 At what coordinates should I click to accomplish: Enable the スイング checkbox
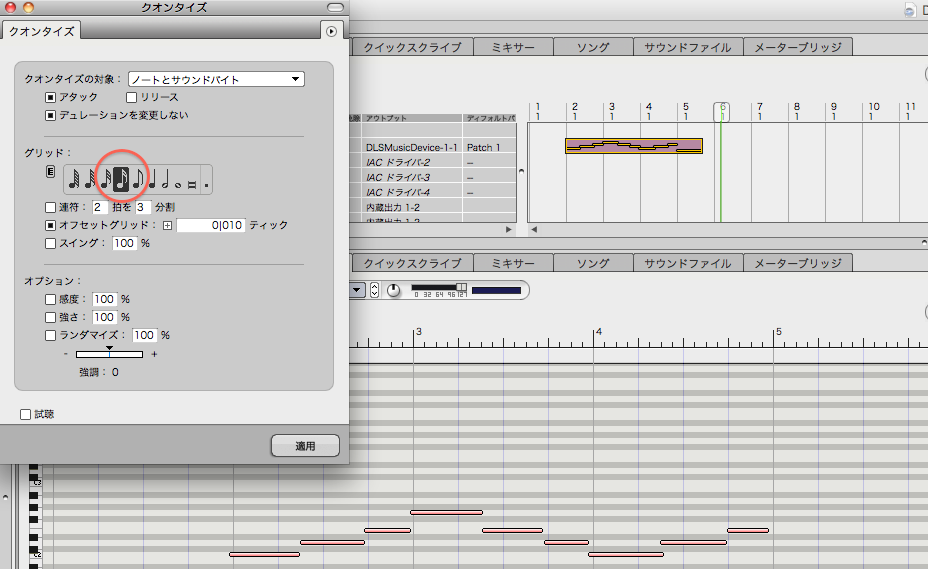[50, 243]
